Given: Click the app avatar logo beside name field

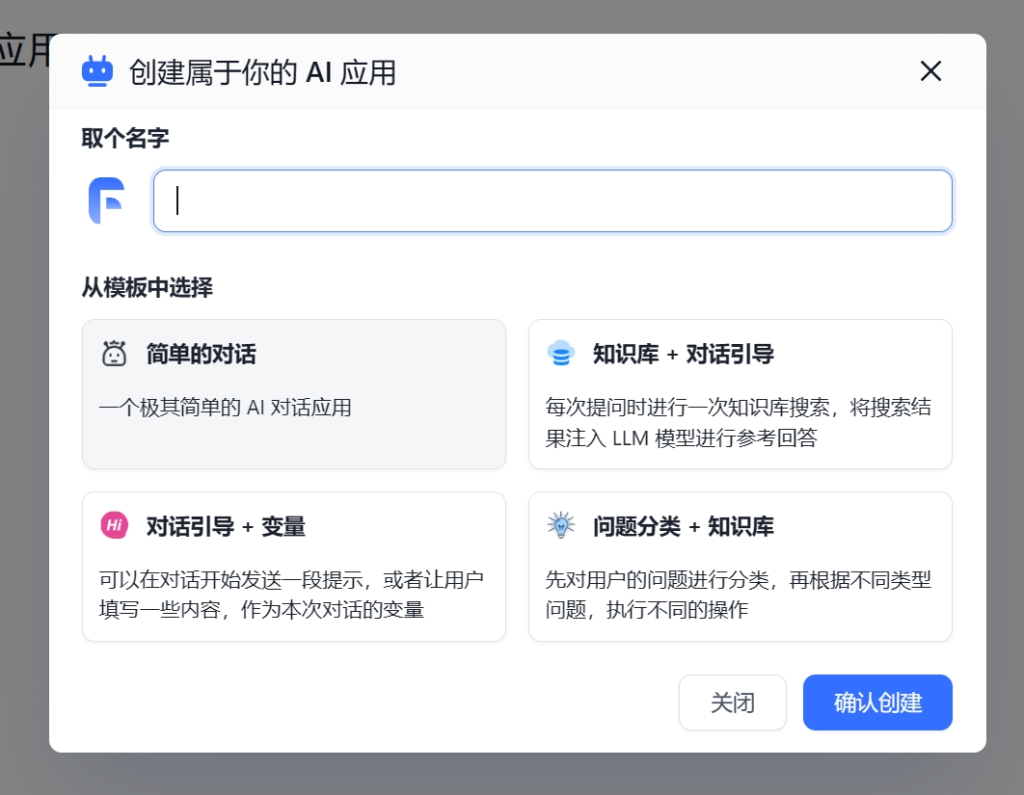Looking at the screenshot, I should click(106, 201).
